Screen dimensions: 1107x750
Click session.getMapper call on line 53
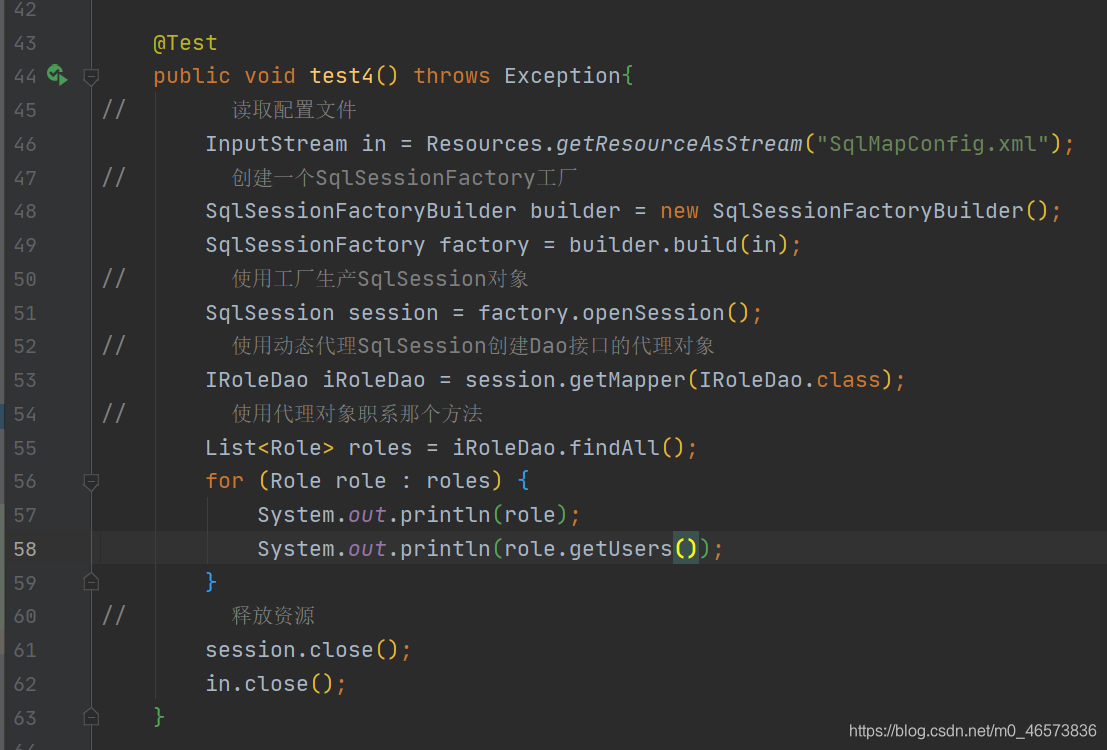click(x=575, y=380)
